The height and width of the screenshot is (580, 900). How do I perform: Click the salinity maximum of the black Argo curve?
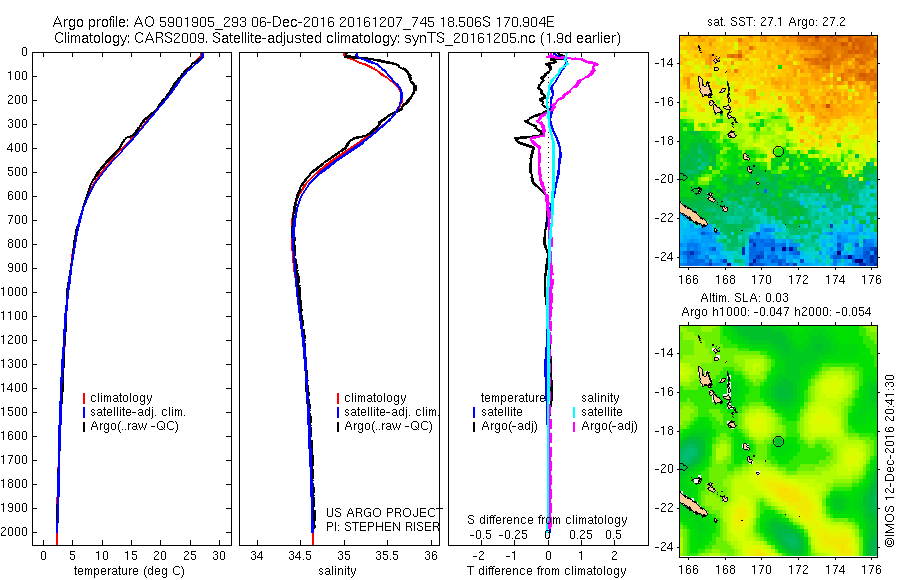point(415,88)
